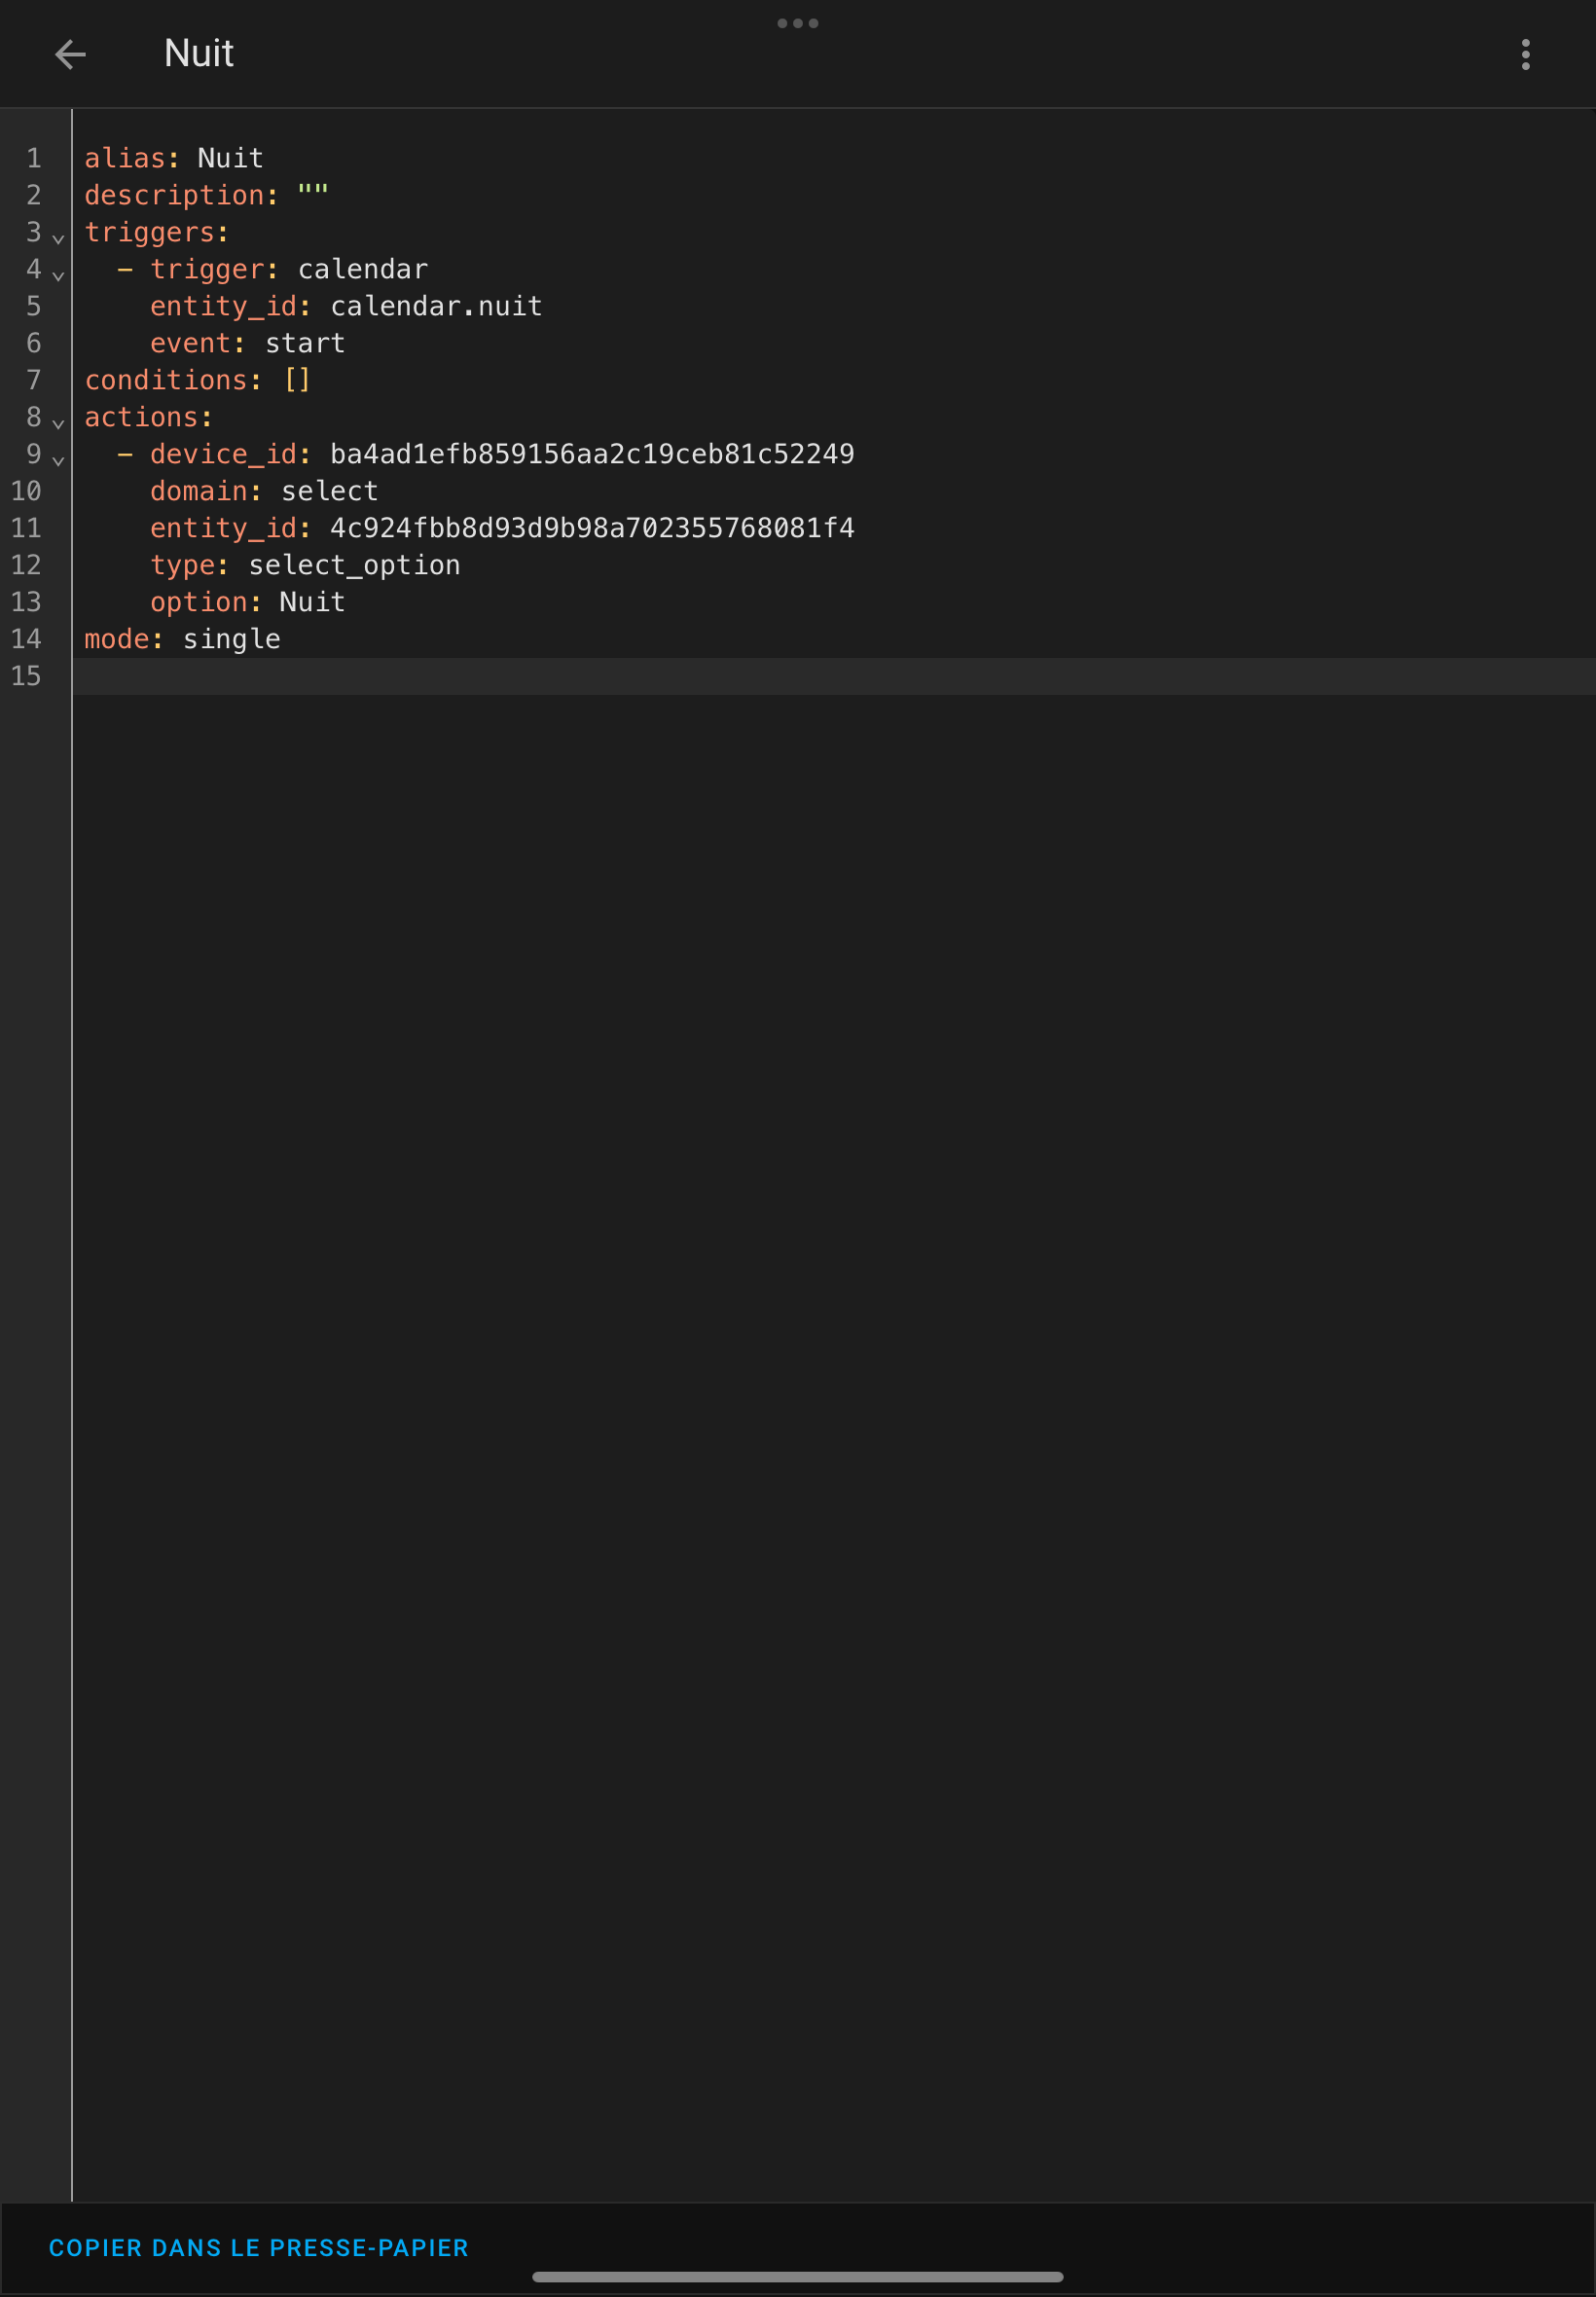This screenshot has height=2297, width=1596.
Task: Place cursor on event value start
Action: [305, 343]
